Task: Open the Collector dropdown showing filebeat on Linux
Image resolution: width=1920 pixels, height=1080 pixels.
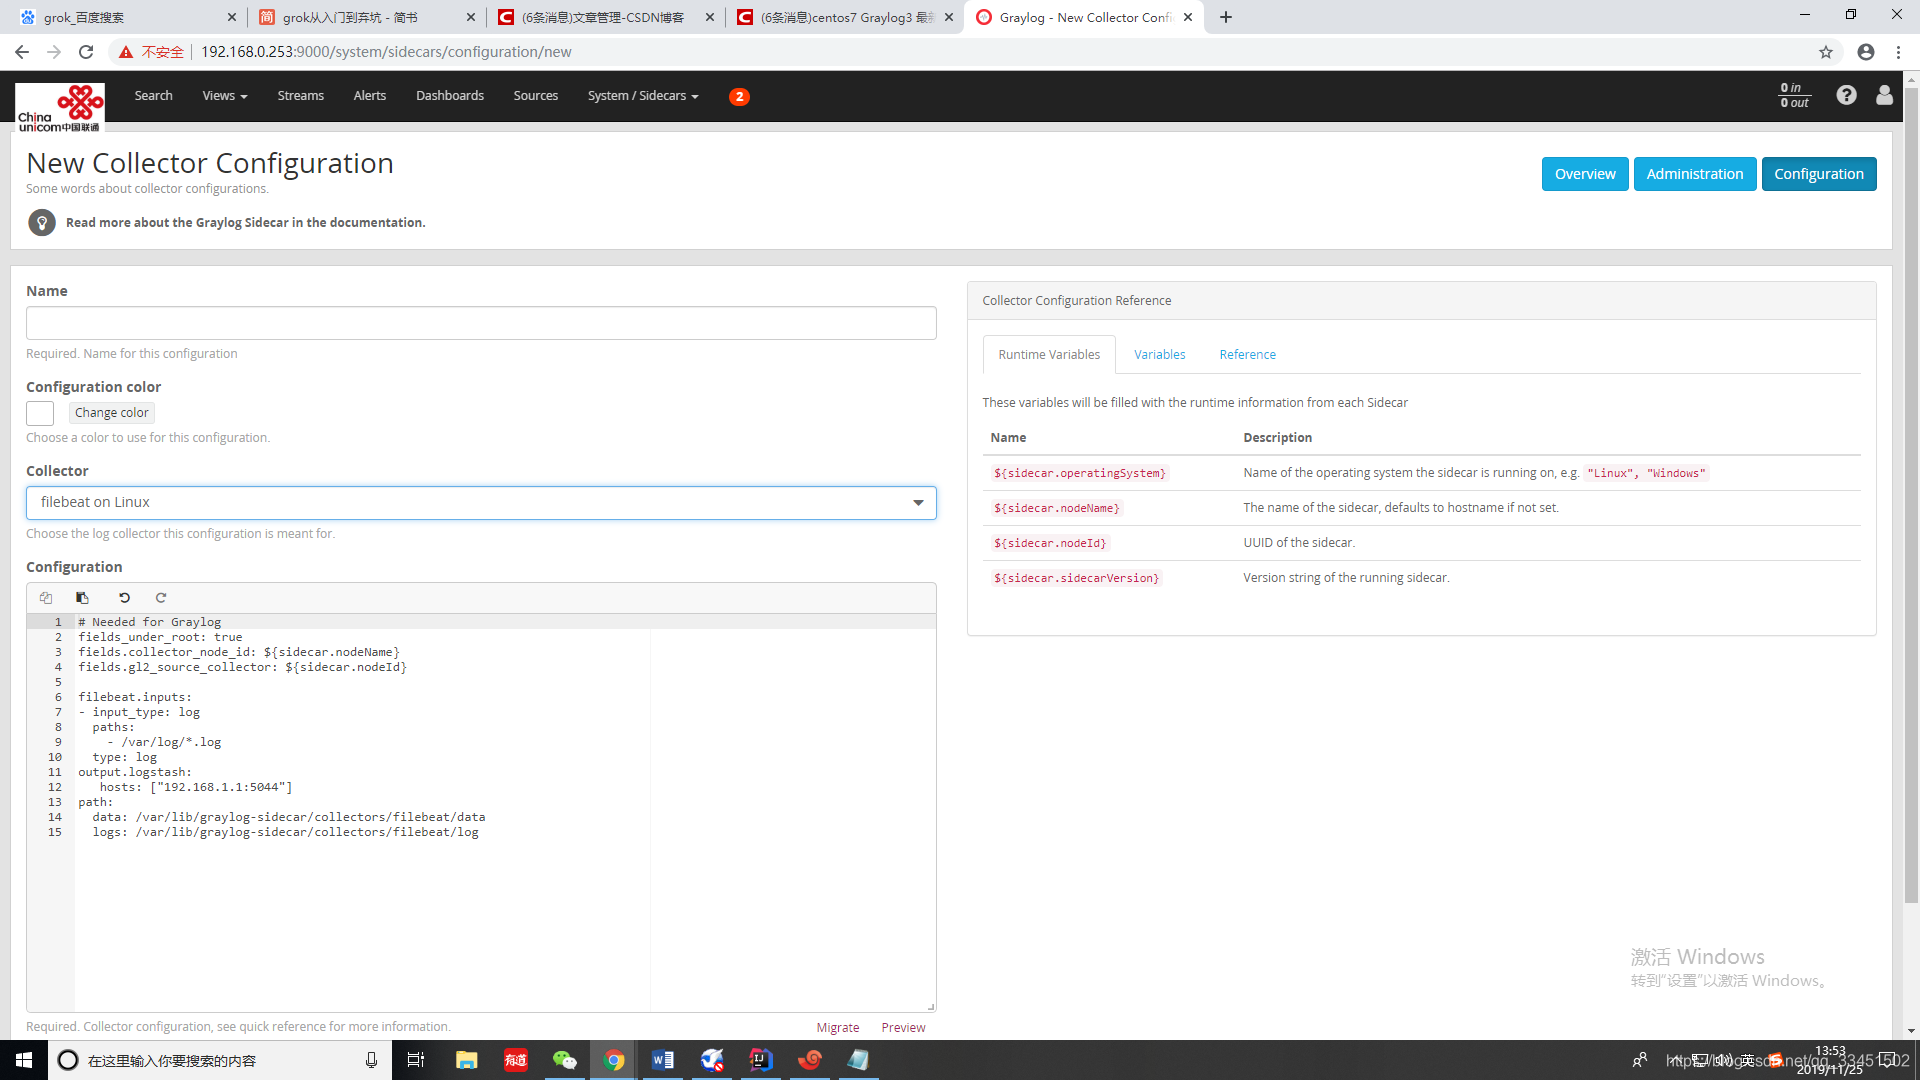Action: point(481,503)
